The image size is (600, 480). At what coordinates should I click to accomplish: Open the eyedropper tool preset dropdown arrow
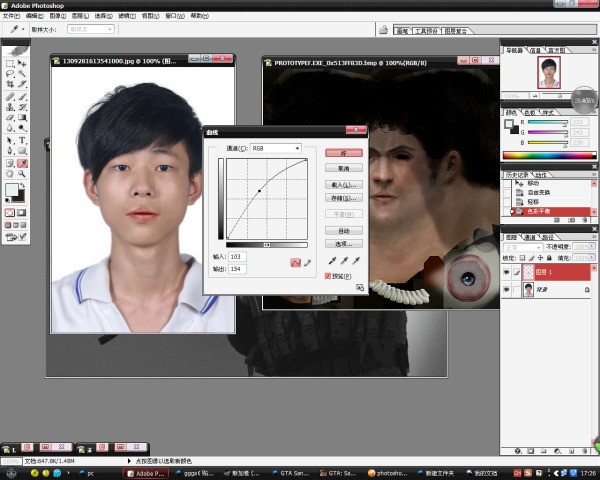tap(24, 29)
